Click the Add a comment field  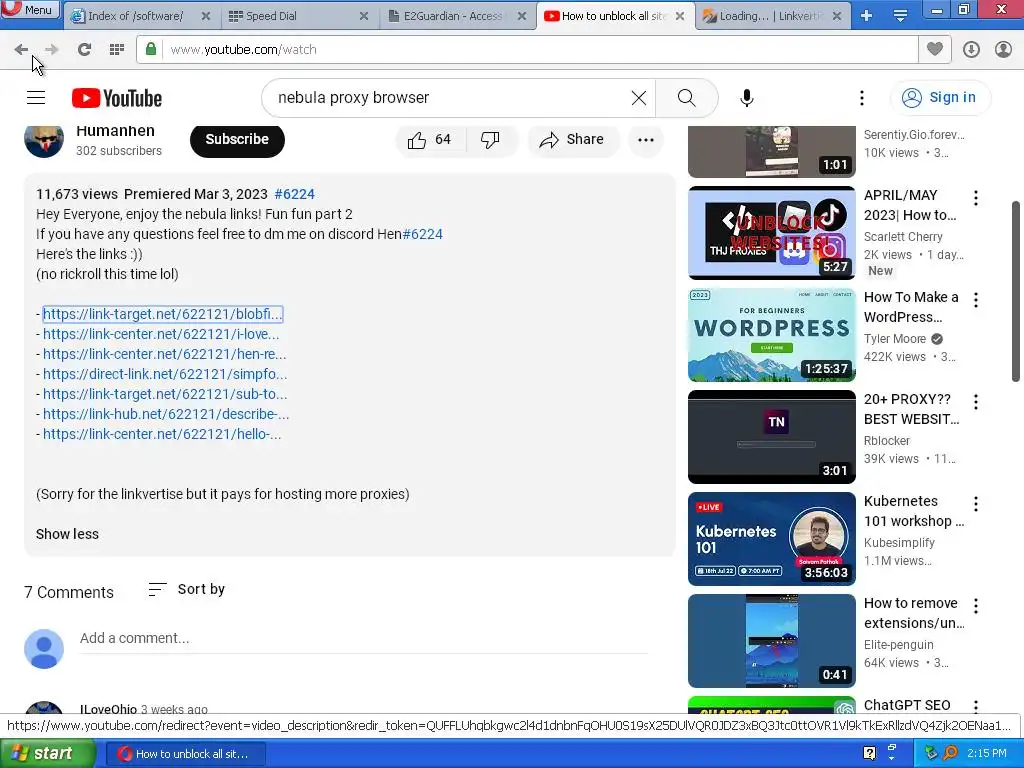(363, 638)
